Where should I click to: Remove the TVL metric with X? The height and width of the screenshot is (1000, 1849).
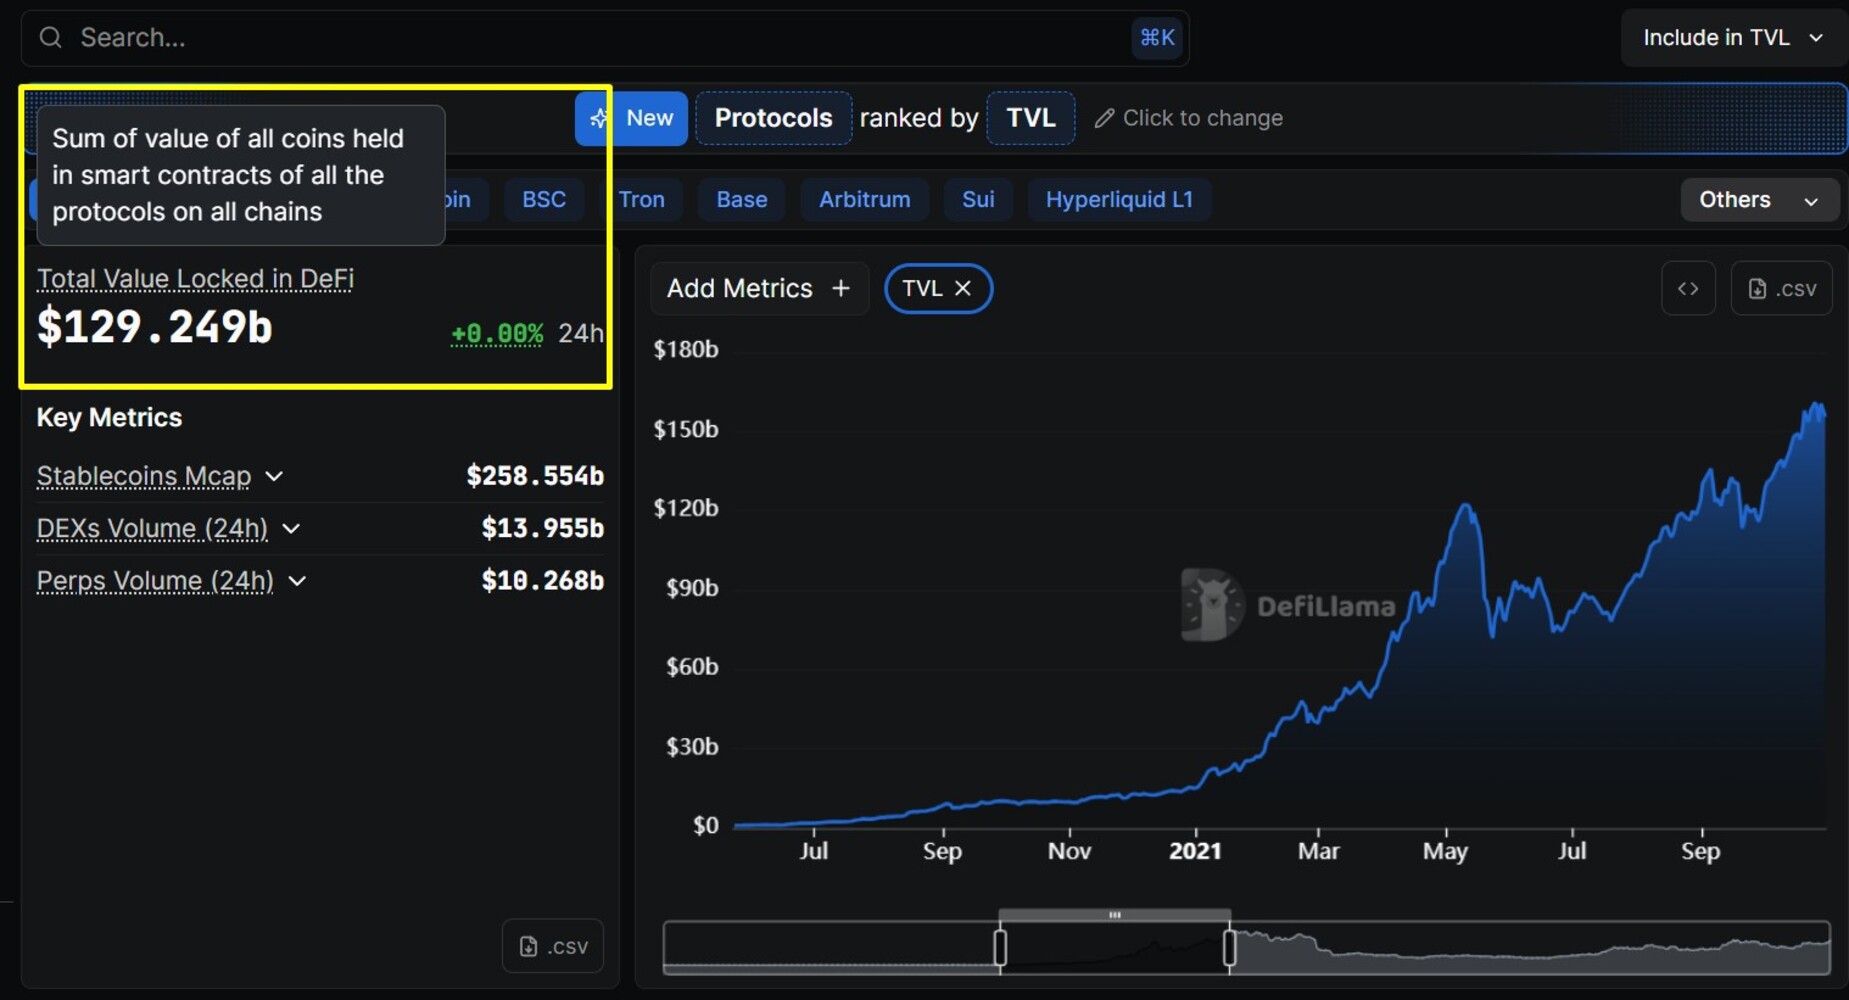click(963, 288)
